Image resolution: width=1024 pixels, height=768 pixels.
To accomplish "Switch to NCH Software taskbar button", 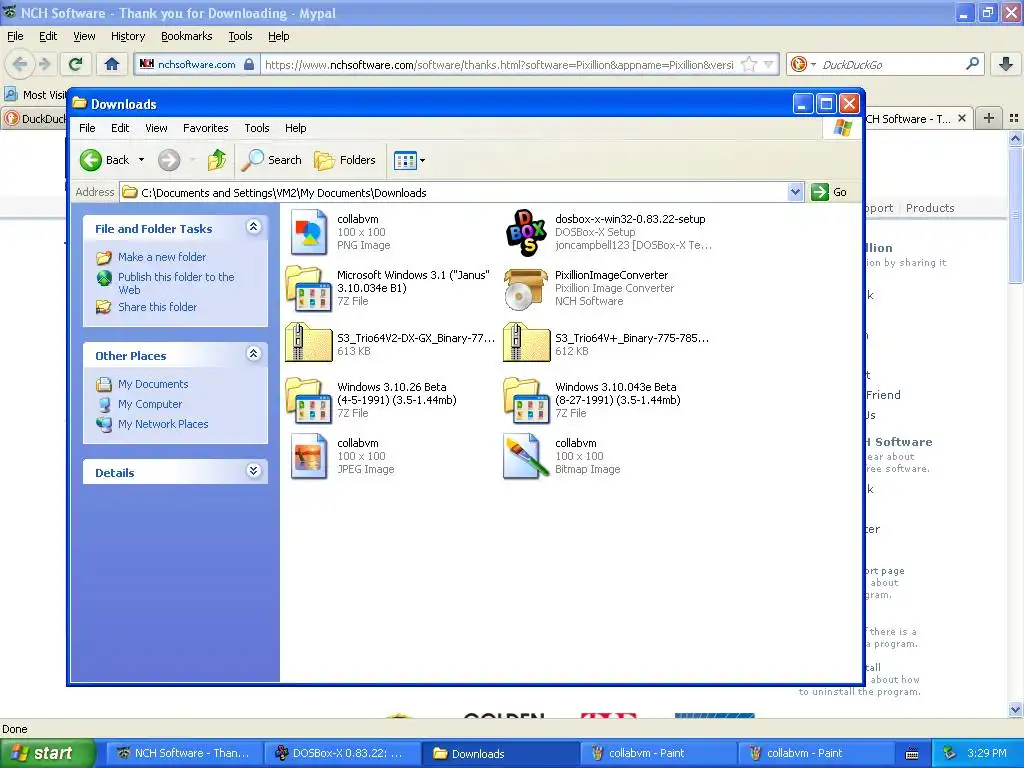I will (x=184, y=753).
